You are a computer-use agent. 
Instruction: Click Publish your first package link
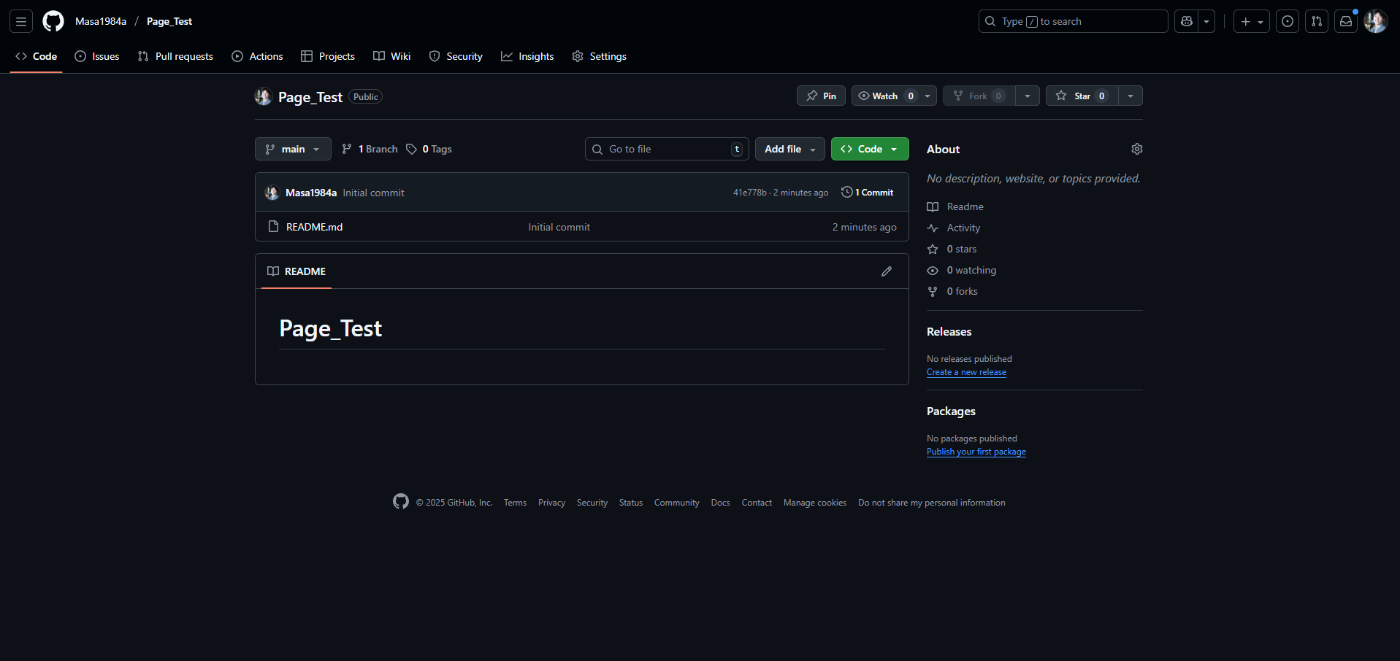point(976,452)
